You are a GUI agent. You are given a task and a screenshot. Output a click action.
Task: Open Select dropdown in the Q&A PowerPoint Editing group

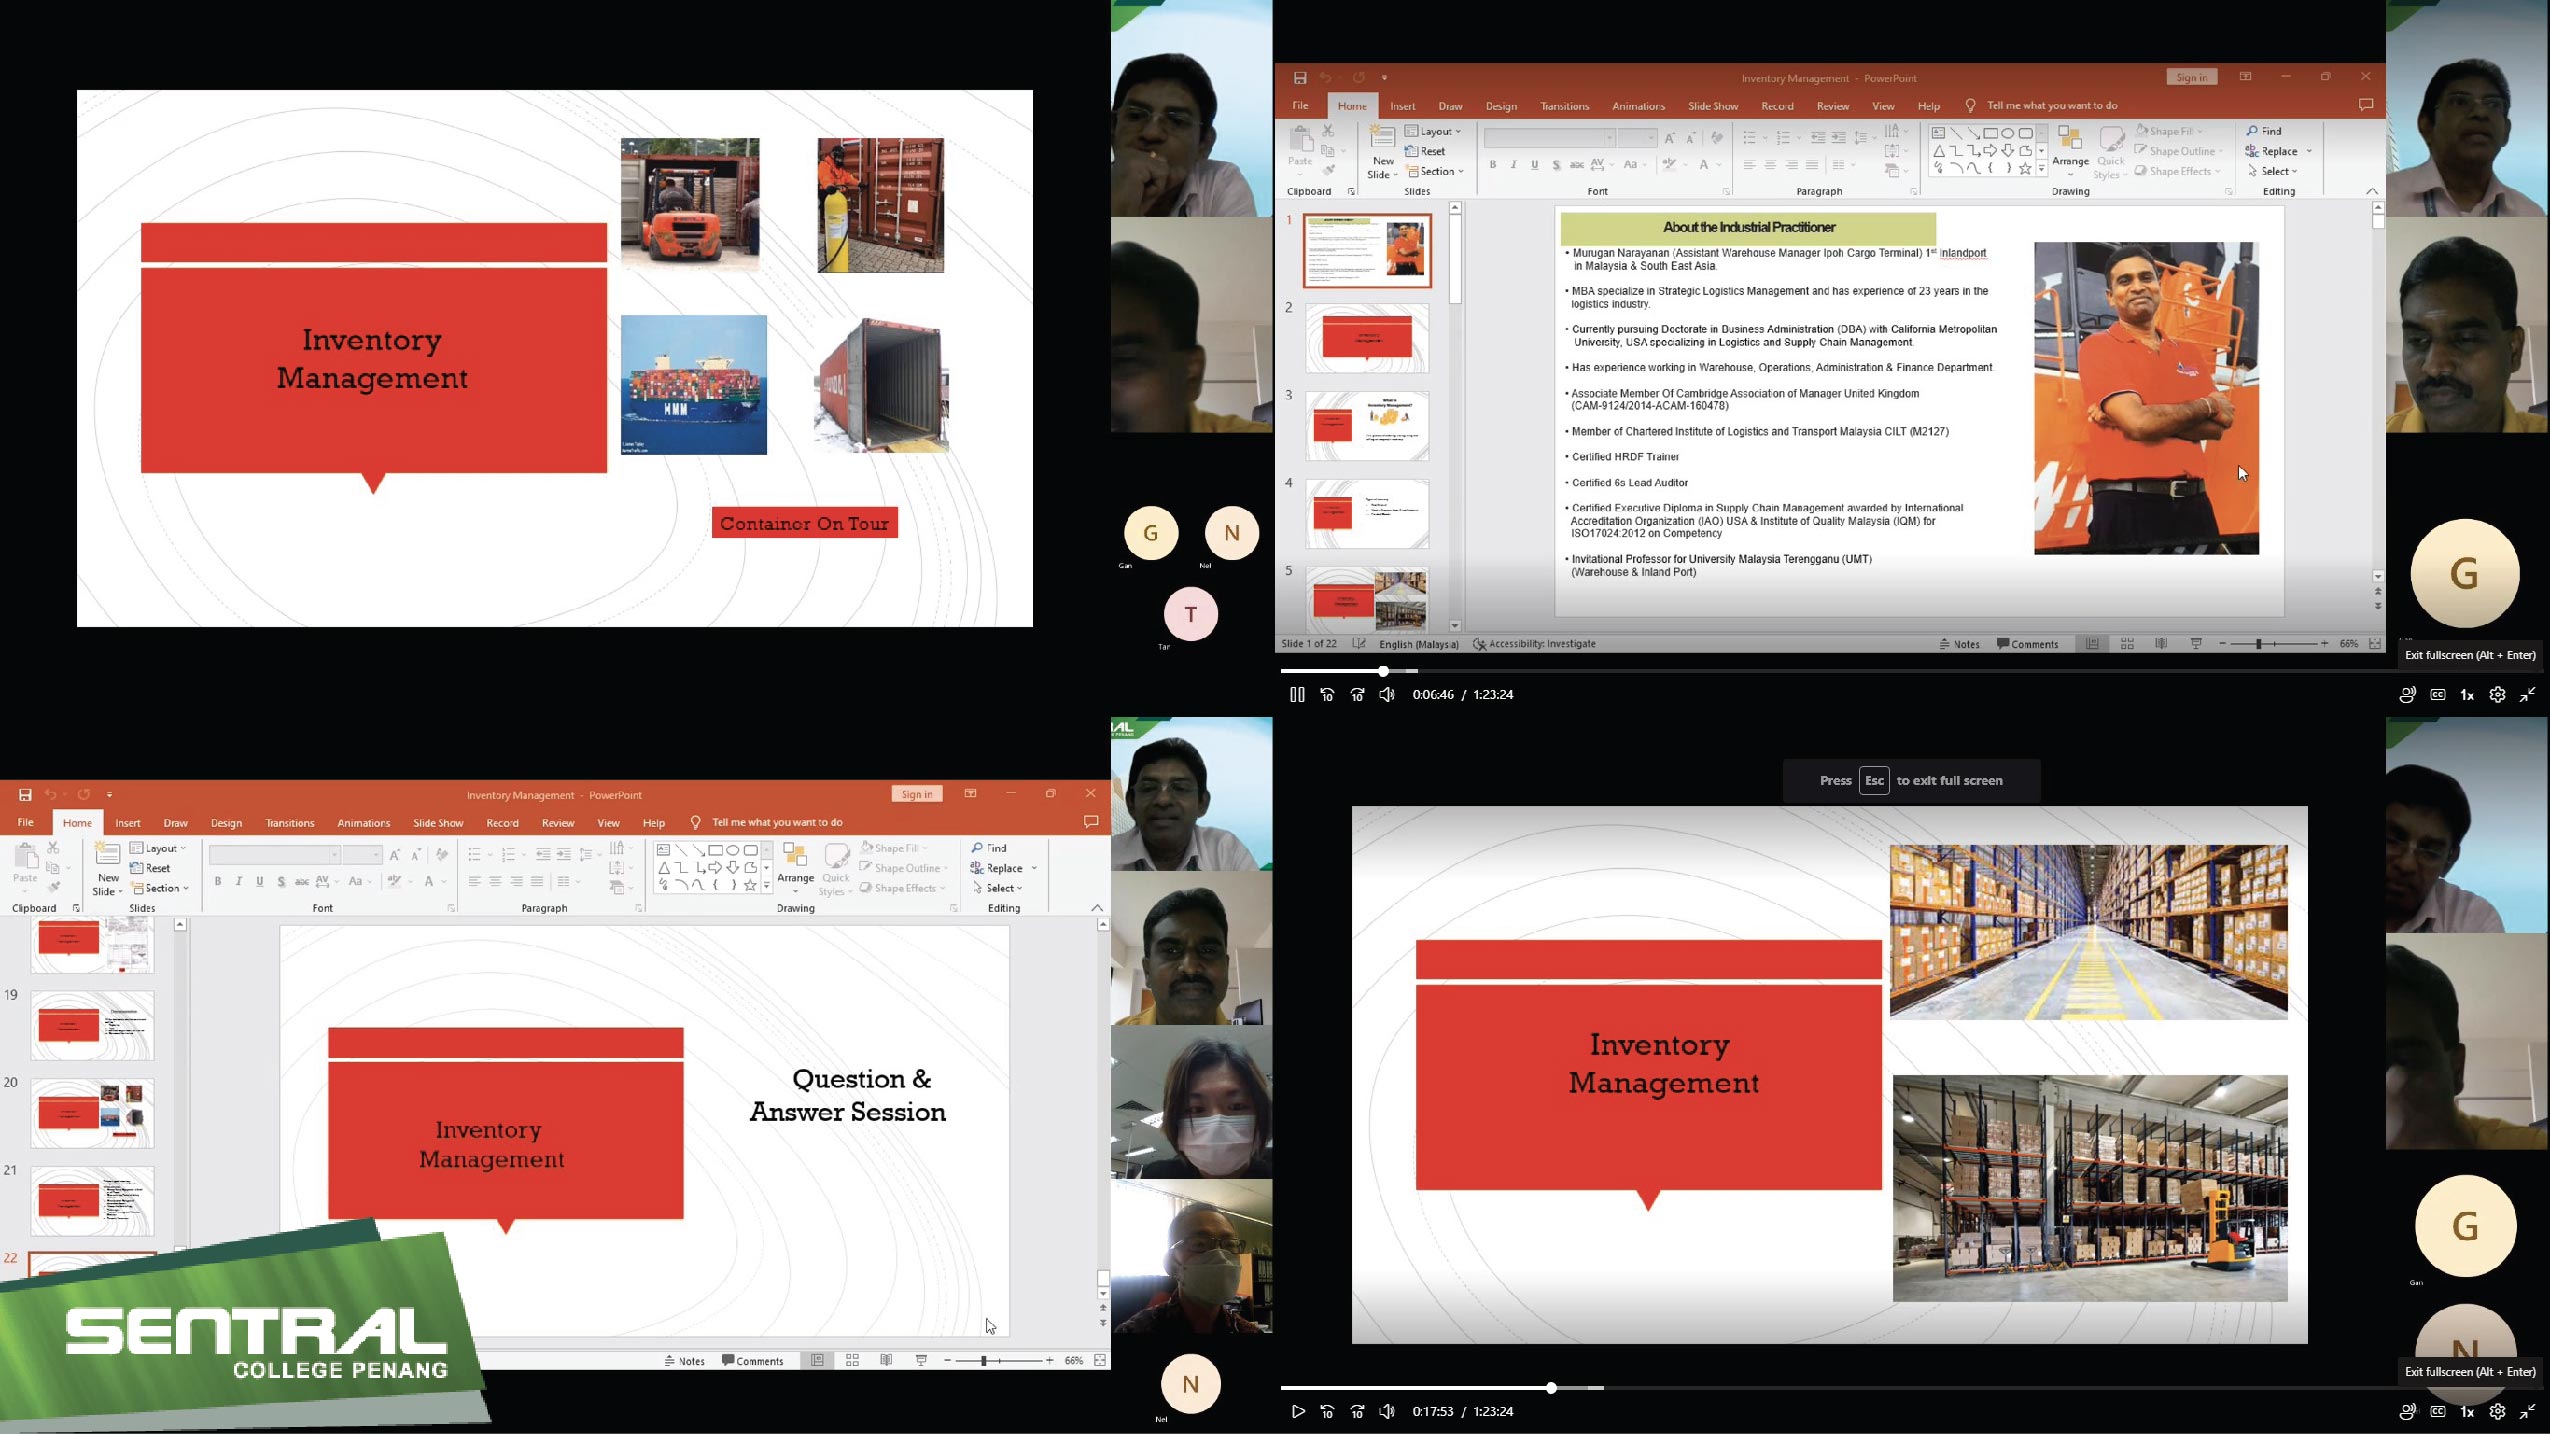click(998, 888)
